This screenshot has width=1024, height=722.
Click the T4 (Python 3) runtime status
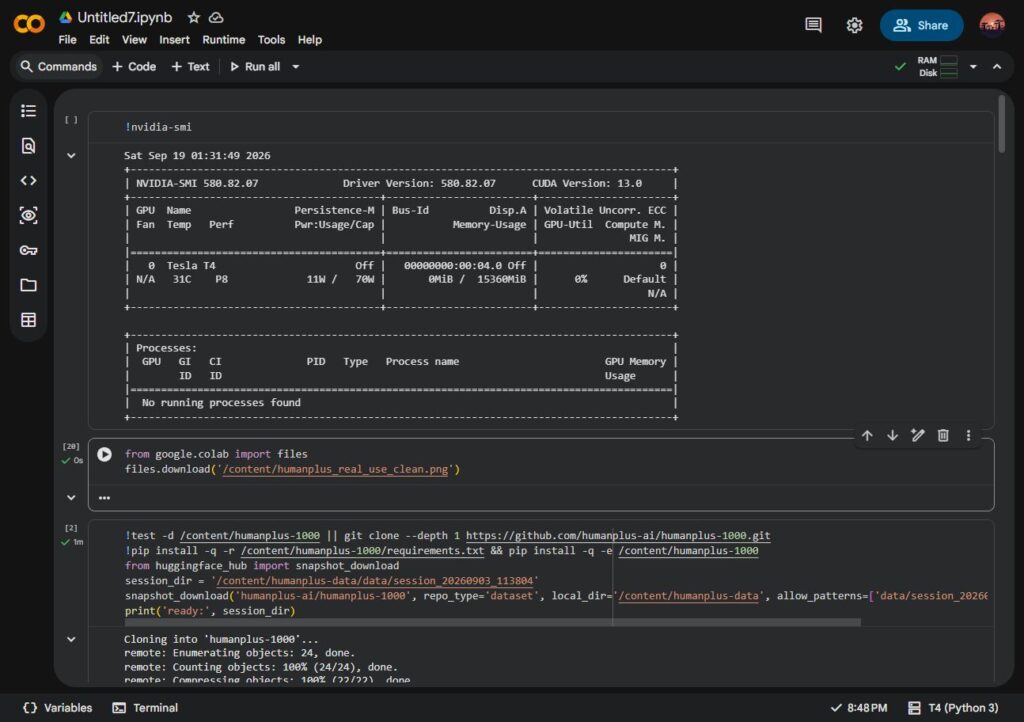[953, 708]
